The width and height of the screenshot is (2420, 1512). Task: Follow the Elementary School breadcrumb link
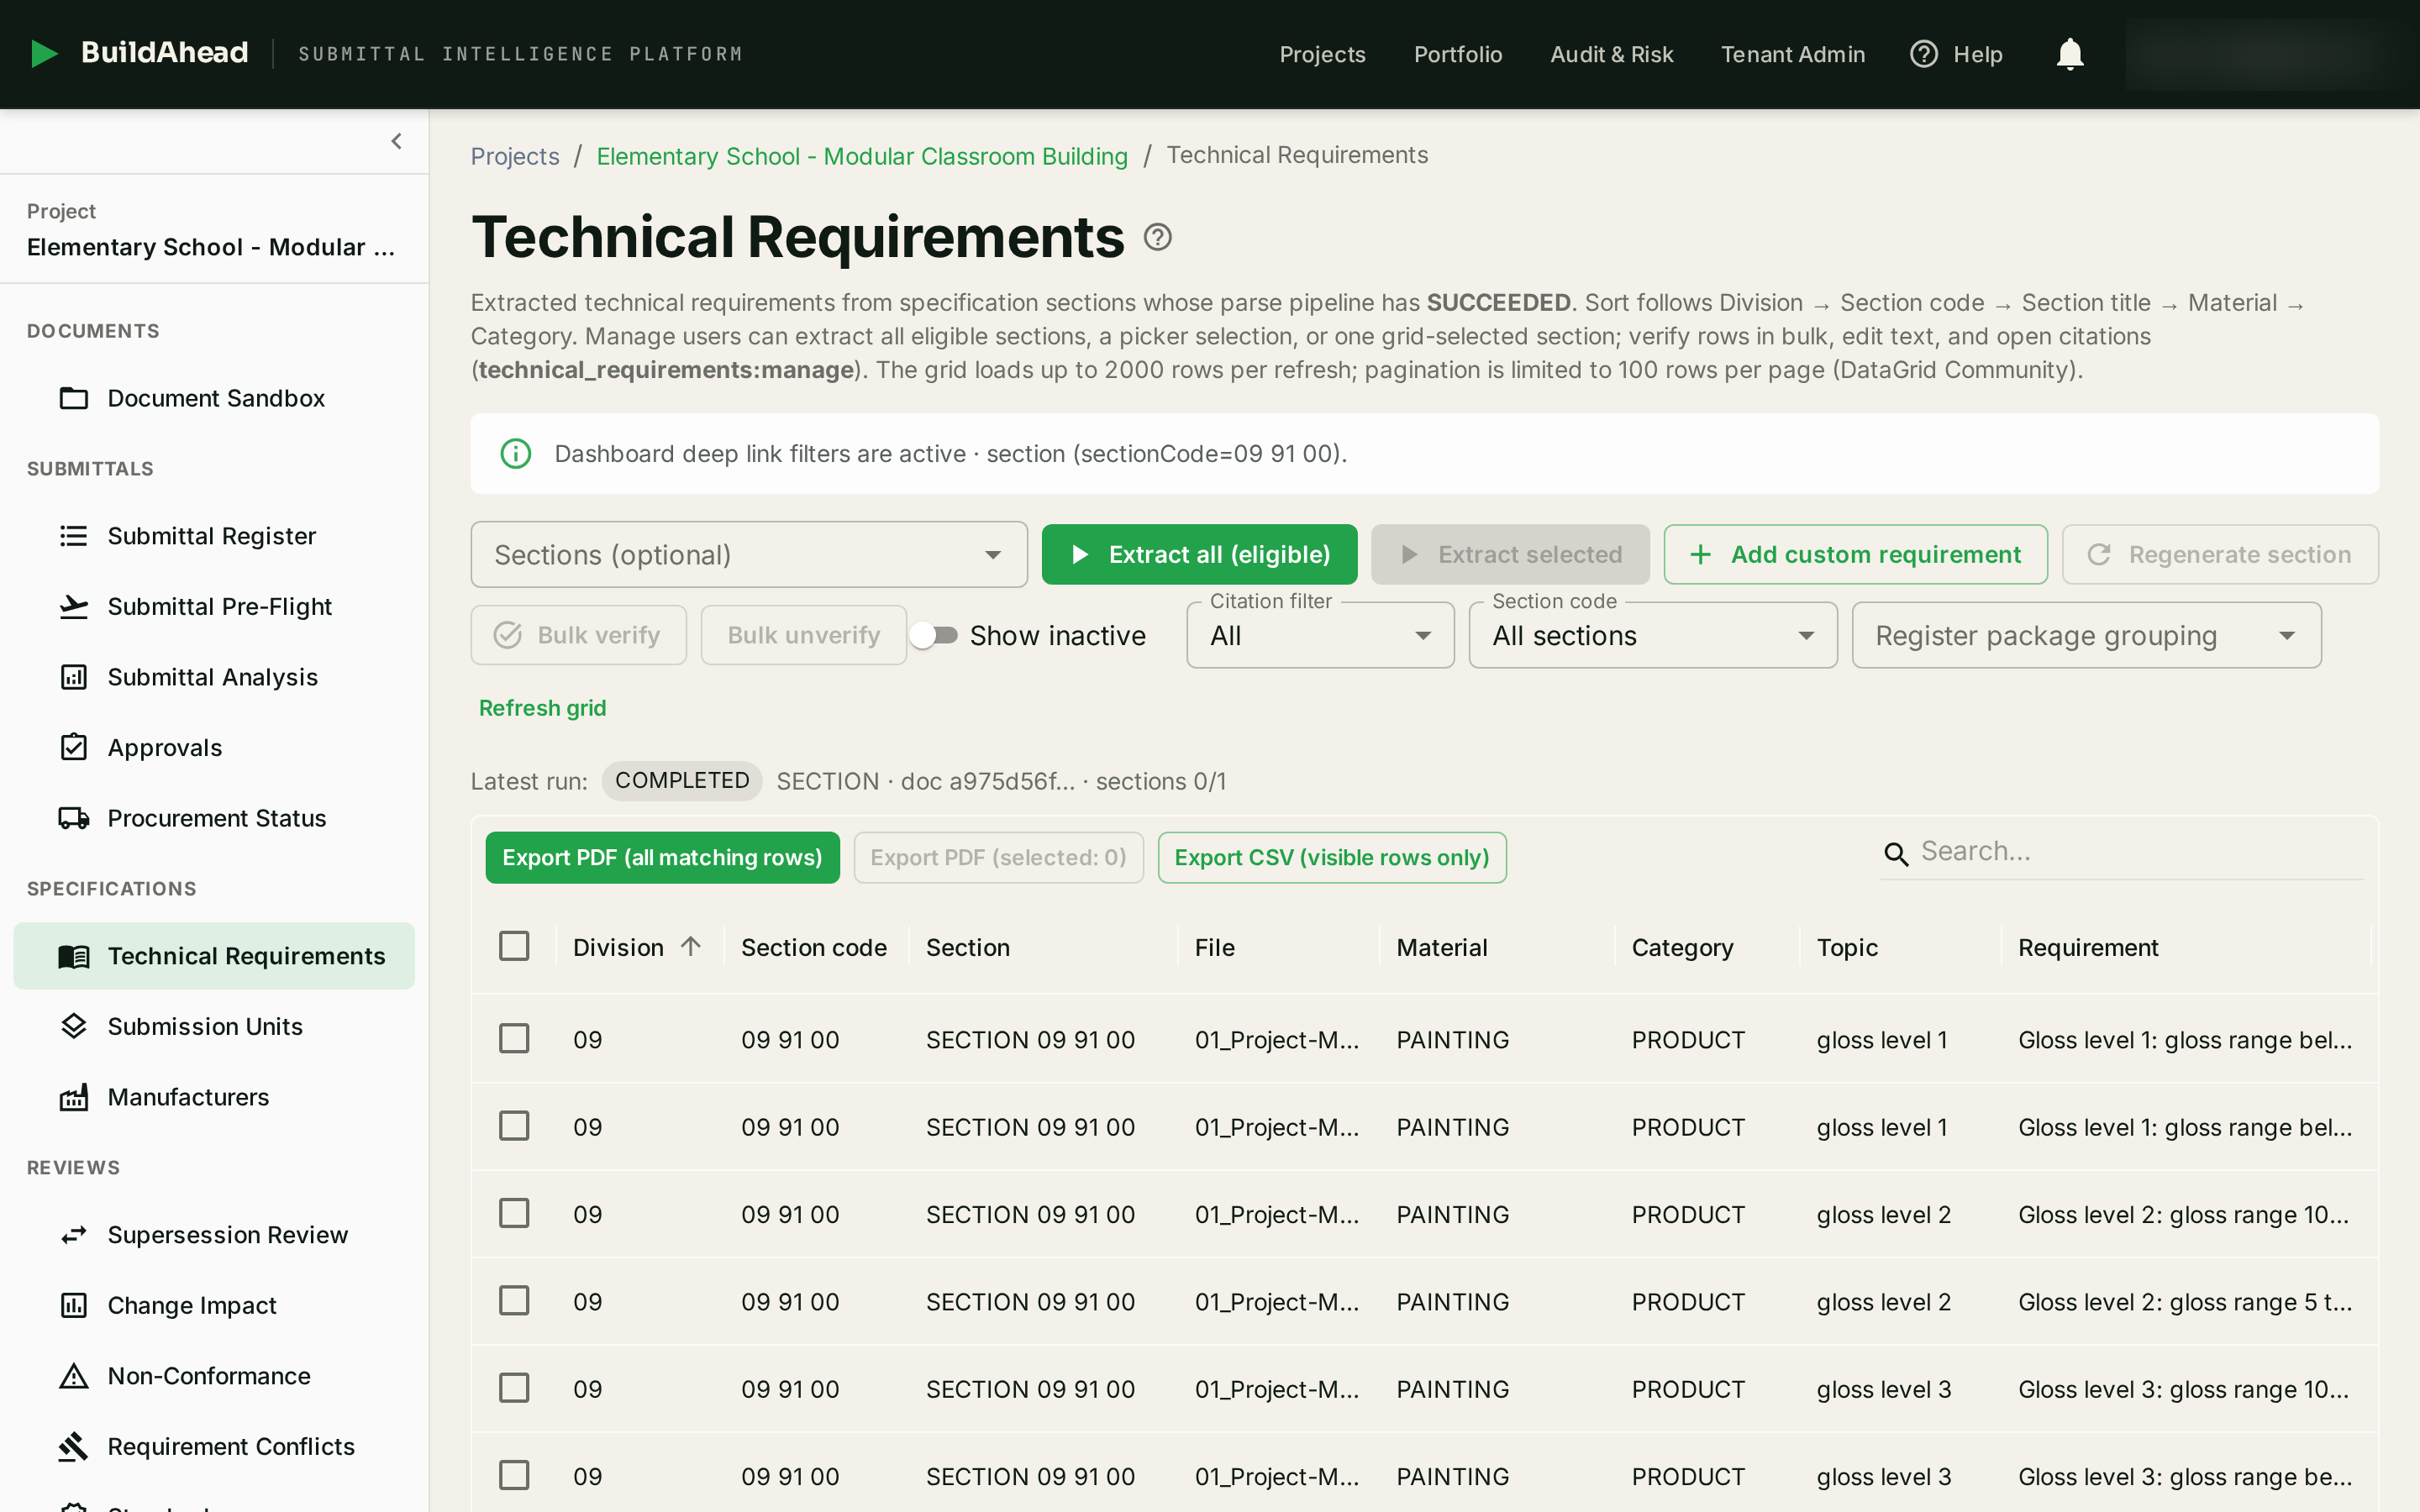coord(862,156)
